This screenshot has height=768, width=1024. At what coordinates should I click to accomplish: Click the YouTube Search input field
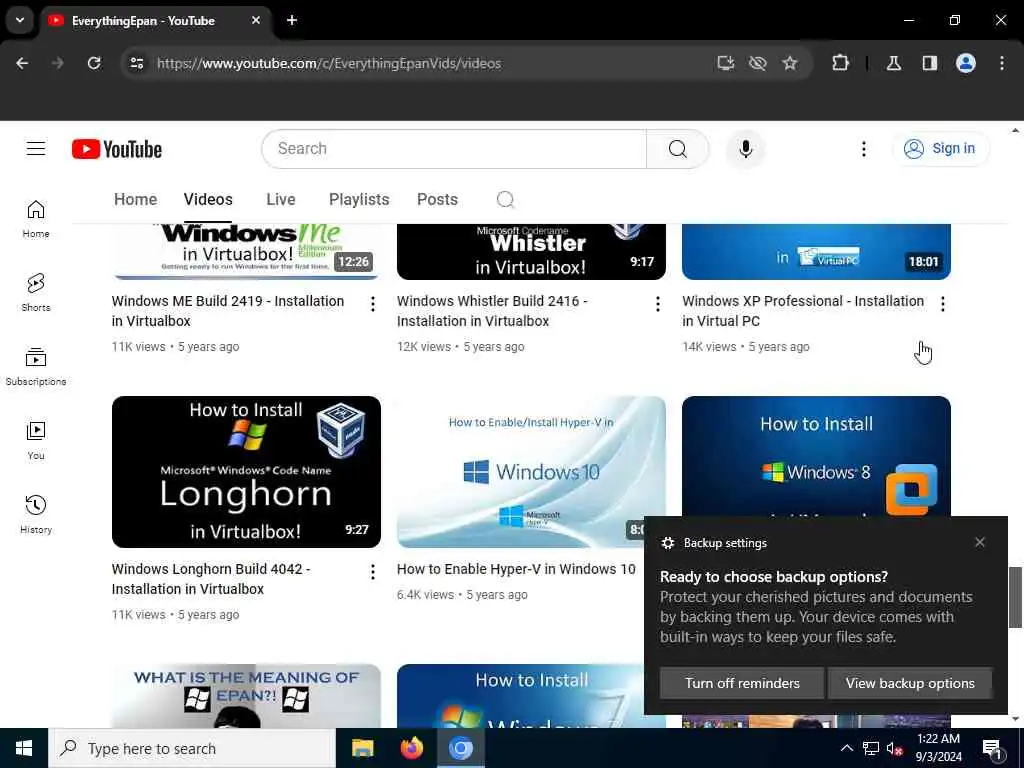454,149
